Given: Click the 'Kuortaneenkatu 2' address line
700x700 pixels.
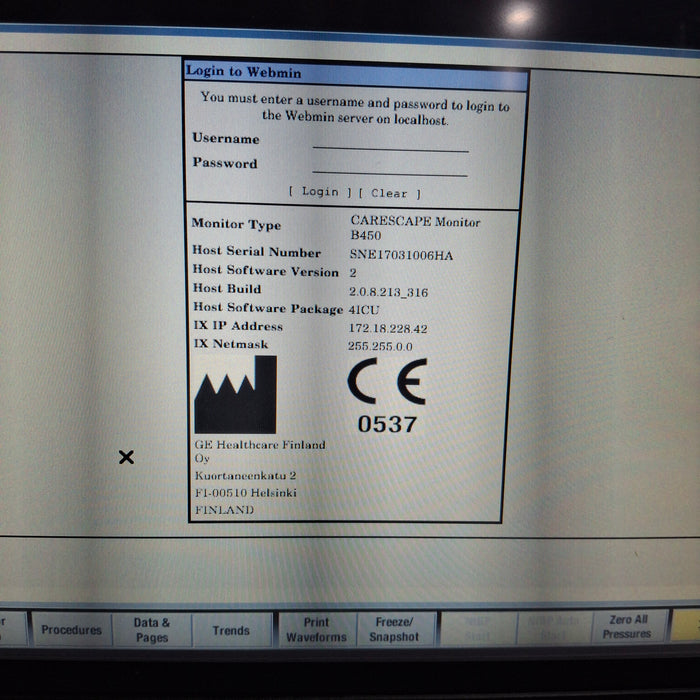Looking at the screenshot, I should tap(245, 475).
